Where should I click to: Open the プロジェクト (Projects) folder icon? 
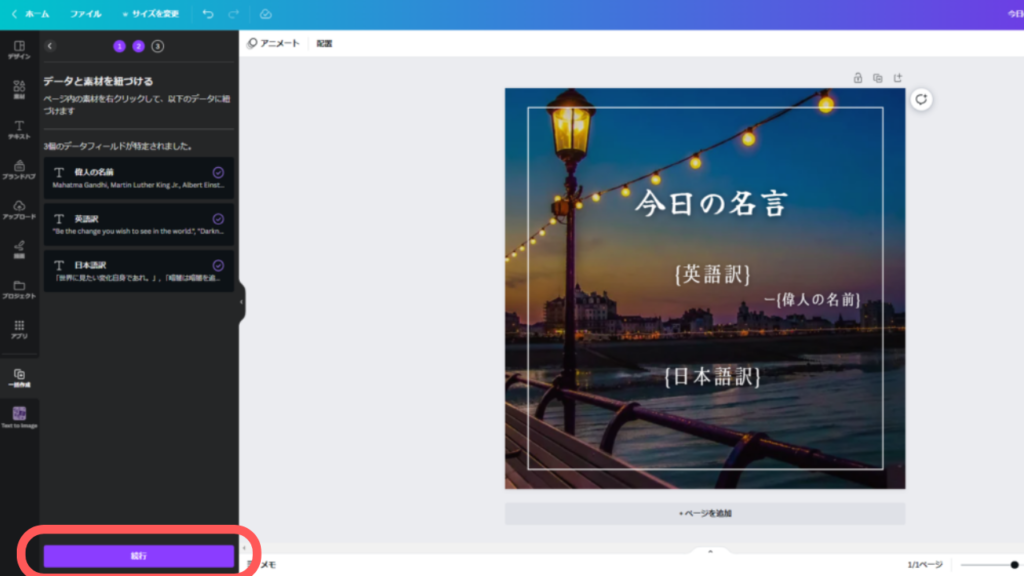(19, 290)
